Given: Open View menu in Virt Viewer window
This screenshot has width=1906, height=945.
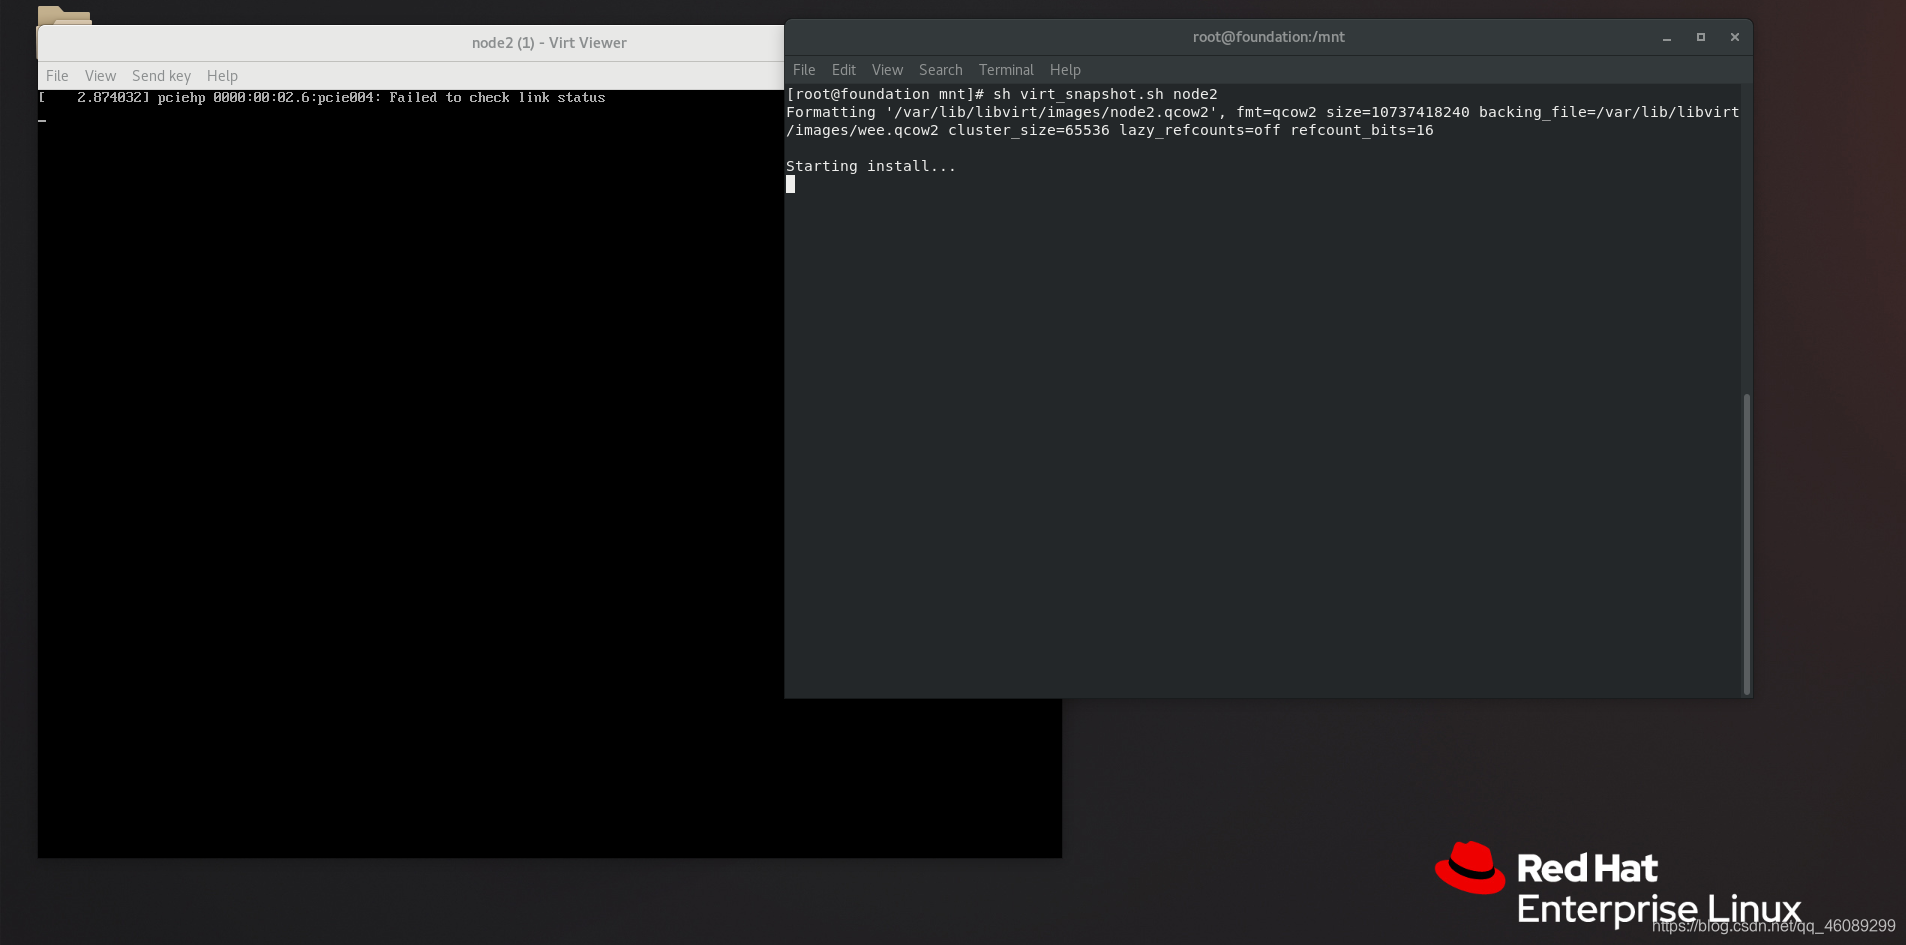Looking at the screenshot, I should tap(100, 76).
